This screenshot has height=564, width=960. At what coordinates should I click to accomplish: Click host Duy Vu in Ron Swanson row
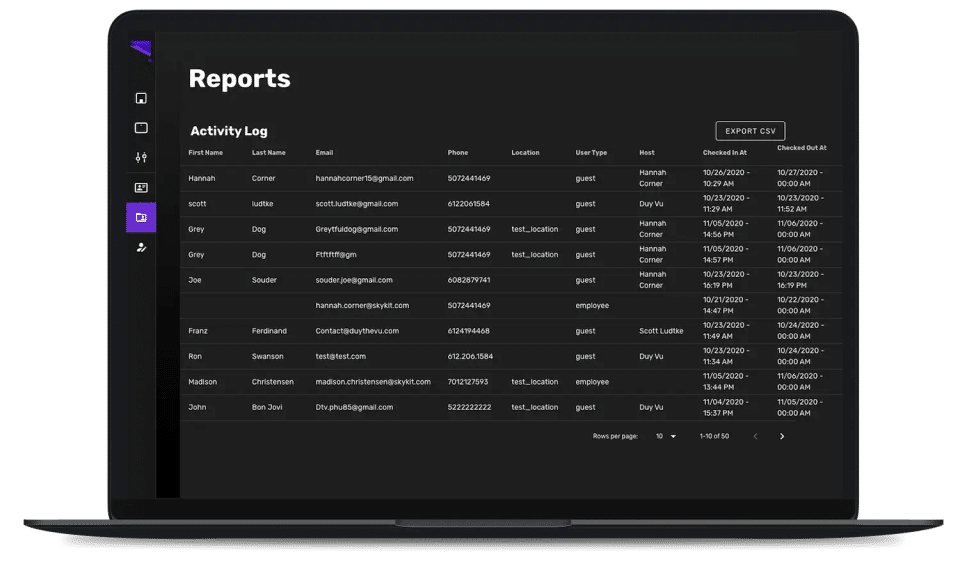click(651, 356)
